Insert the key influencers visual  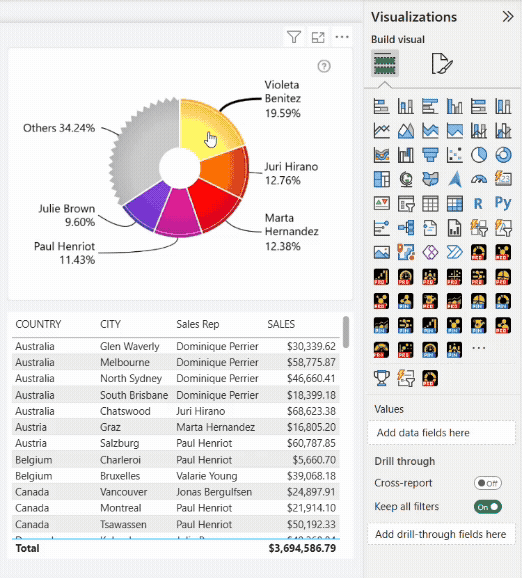click(381, 228)
